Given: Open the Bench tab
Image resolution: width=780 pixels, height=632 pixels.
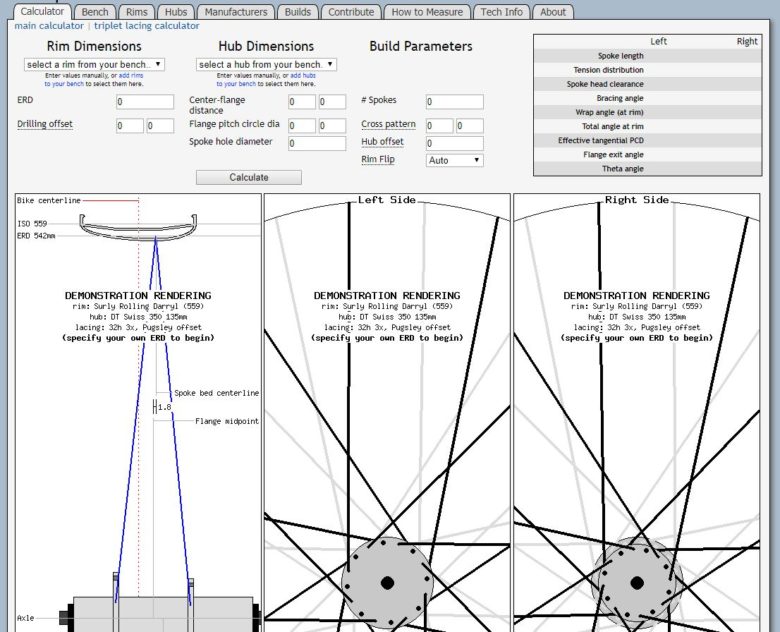Looking at the screenshot, I should (95, 12).
